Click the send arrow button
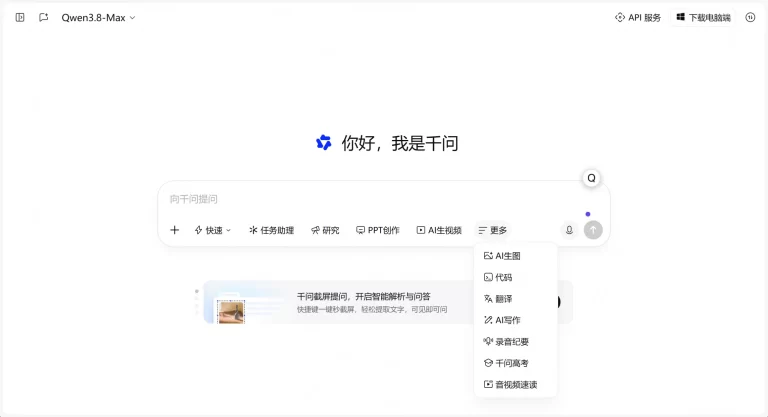The image size is (768, 417). tap(593, 230)
